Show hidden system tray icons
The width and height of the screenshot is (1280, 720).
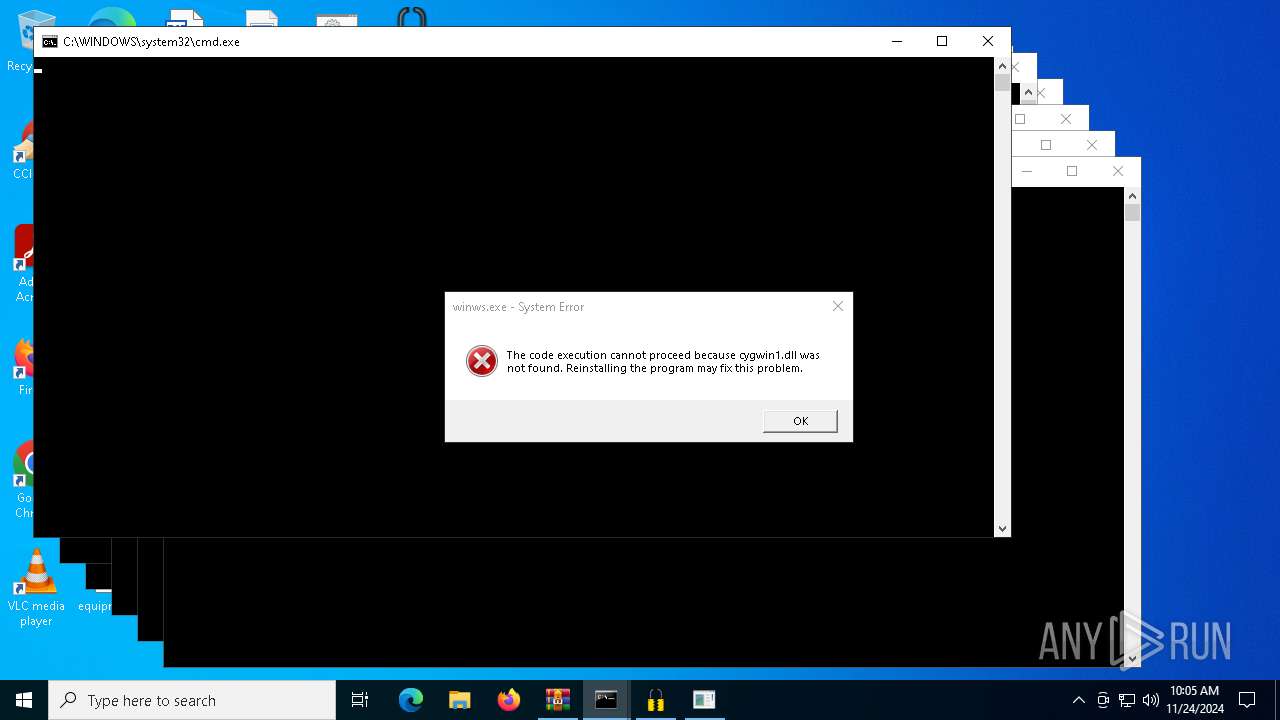(x=1078, y=700)
